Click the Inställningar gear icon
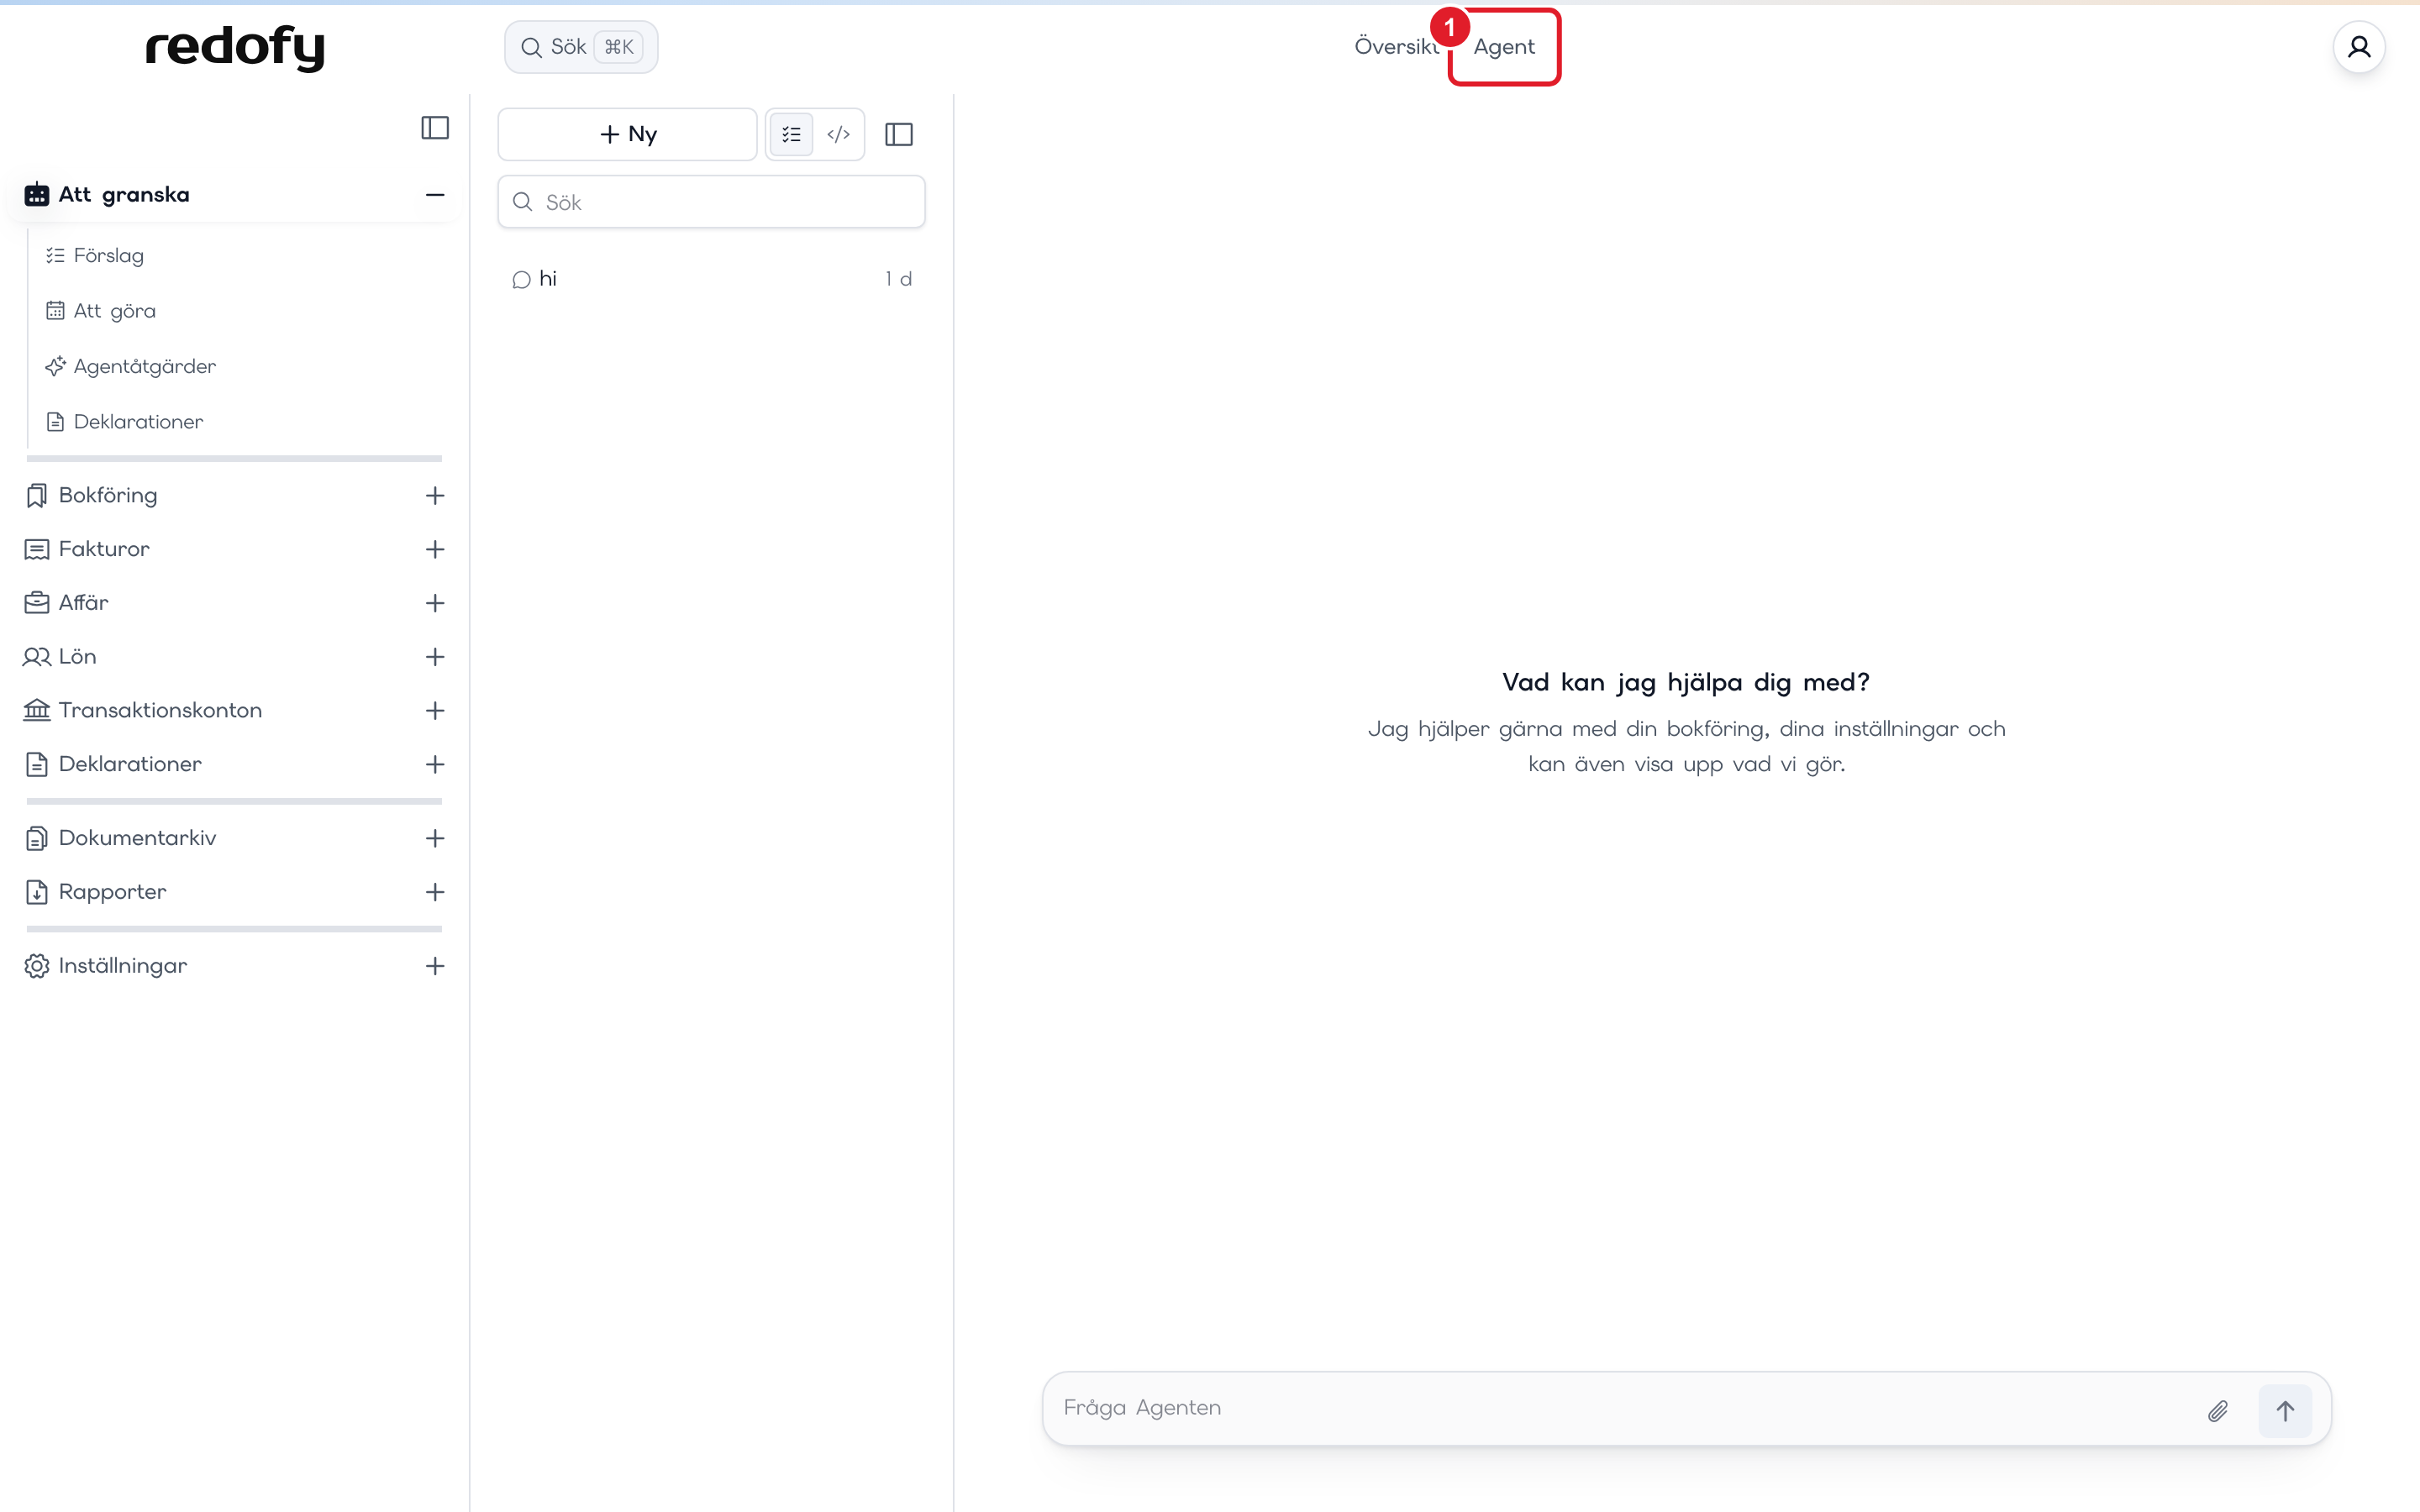This screenshot has height=1512, width=2420. pyautogui.click(x=37, y=966)
